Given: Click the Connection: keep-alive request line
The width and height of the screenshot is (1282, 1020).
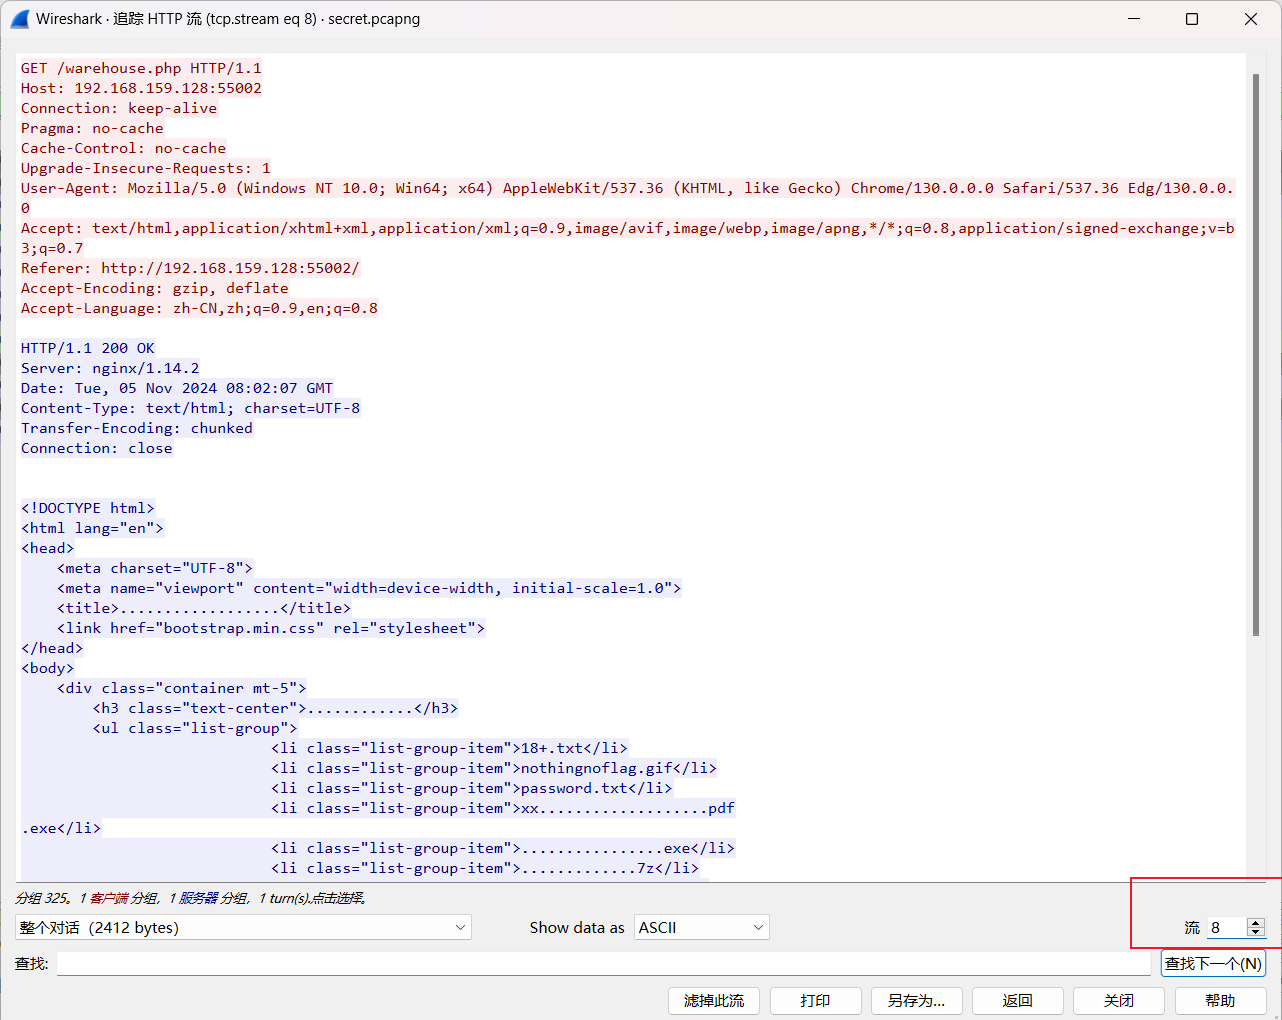Looking at the screenshot, I should (119, 108).
